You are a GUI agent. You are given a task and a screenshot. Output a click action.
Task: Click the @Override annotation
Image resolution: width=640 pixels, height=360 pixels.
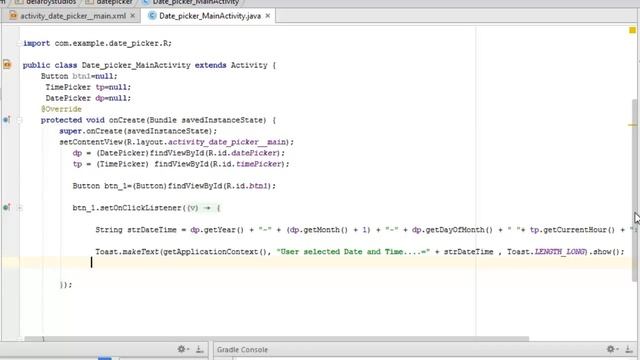(61, 109)
